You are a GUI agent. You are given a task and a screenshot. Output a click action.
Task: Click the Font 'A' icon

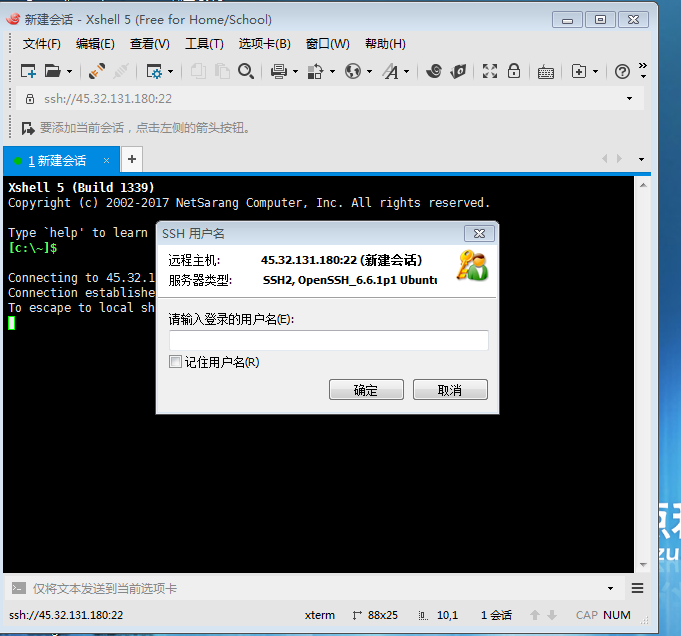coord(390,71)
